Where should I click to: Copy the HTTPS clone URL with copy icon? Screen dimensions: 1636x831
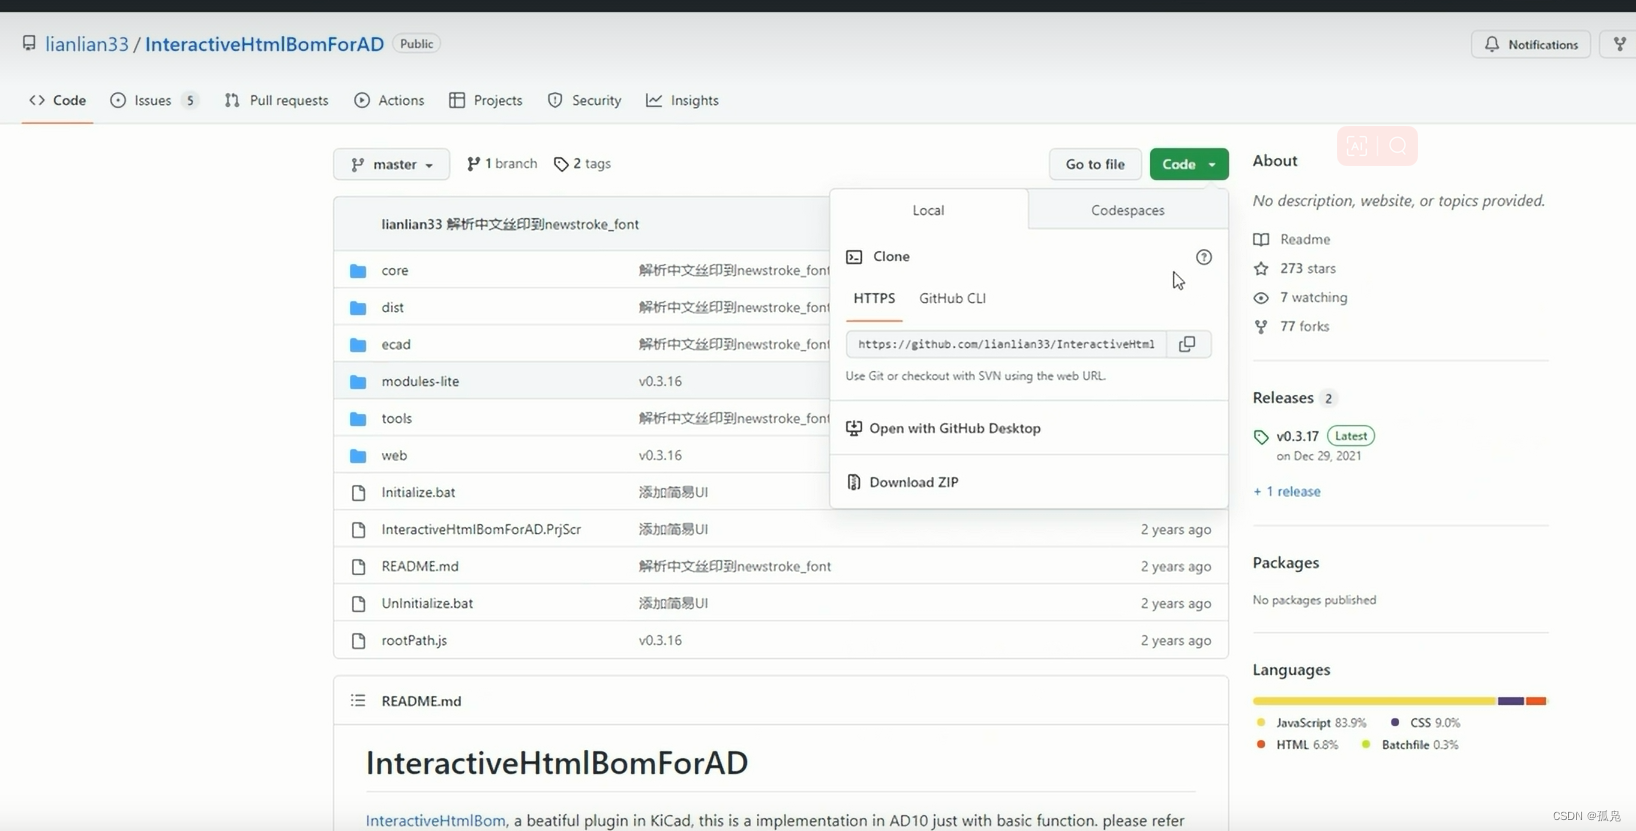(1187, 344)
